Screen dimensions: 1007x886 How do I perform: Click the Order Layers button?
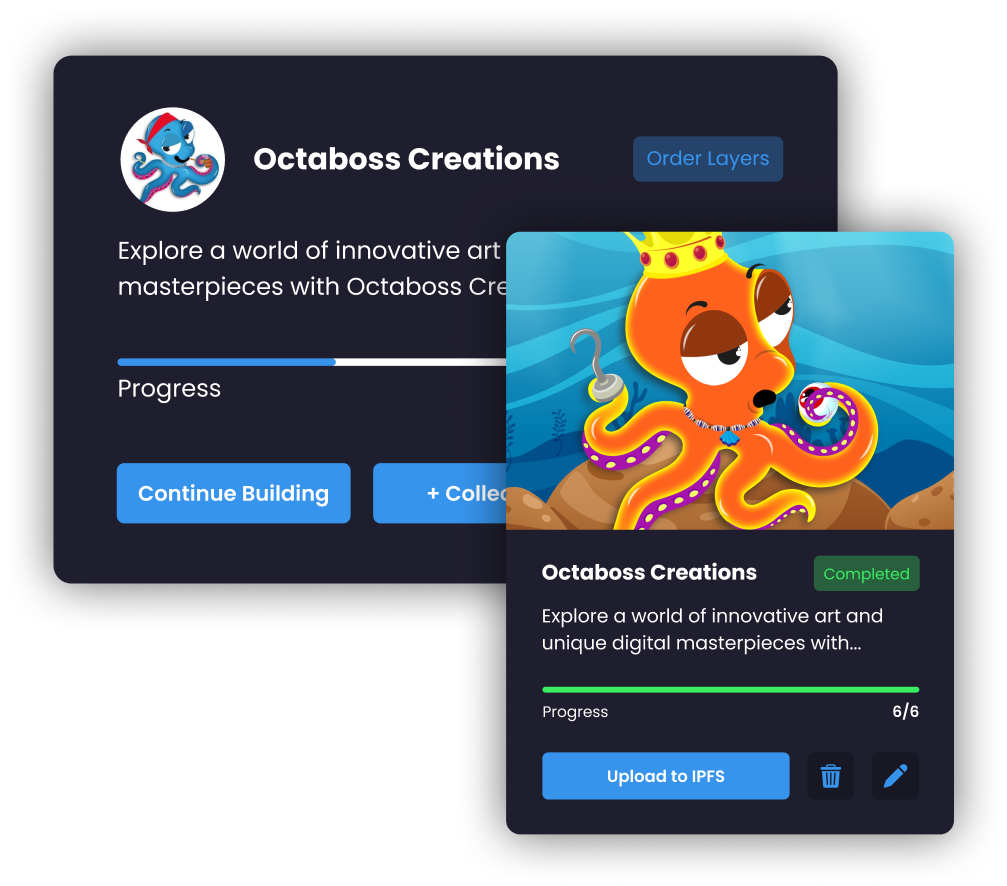(x=708, y=159)
